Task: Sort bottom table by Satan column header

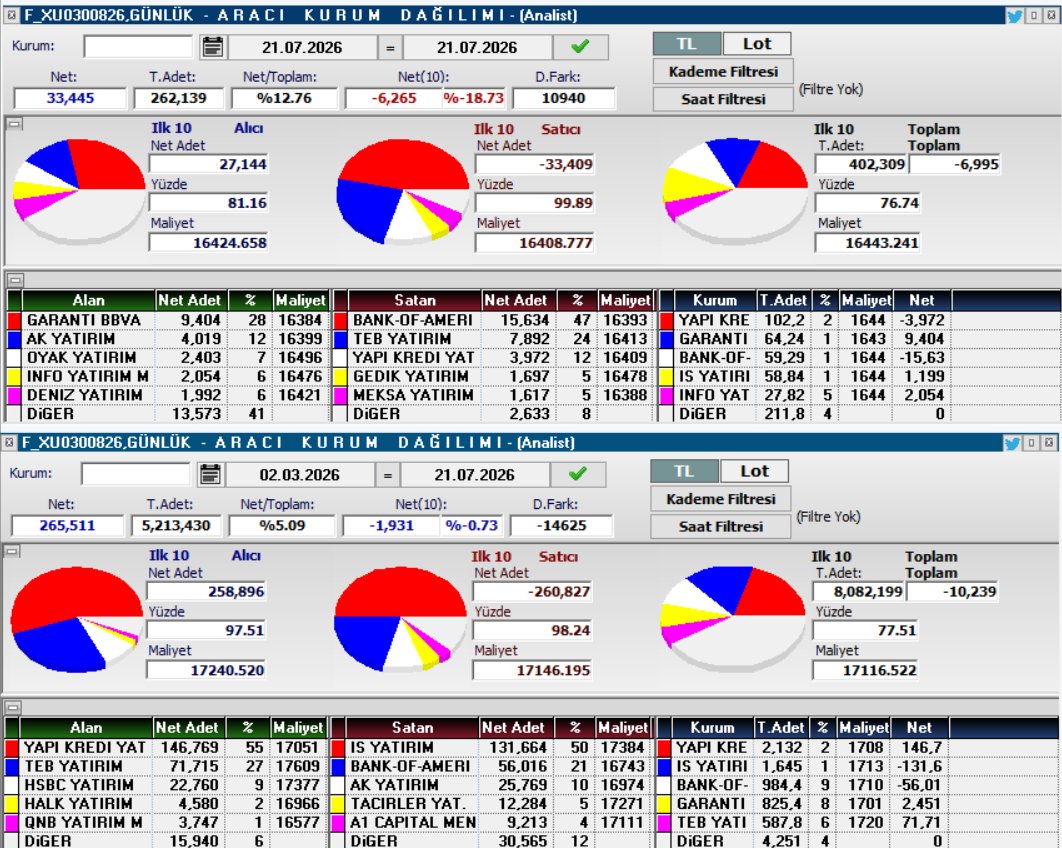Action: (x=412, y=727)
